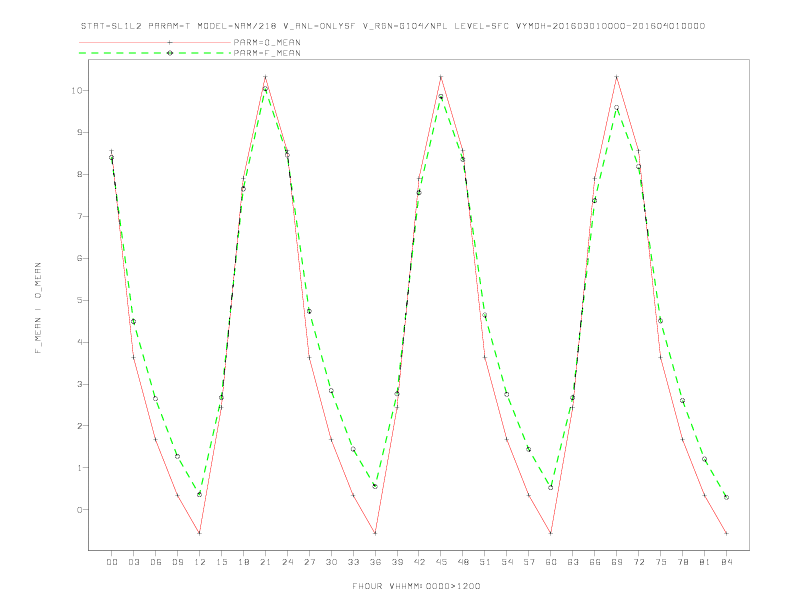Viewport: 792px width, 612px height.
Task: Click x-axis tick label 39
Action: 397,562
